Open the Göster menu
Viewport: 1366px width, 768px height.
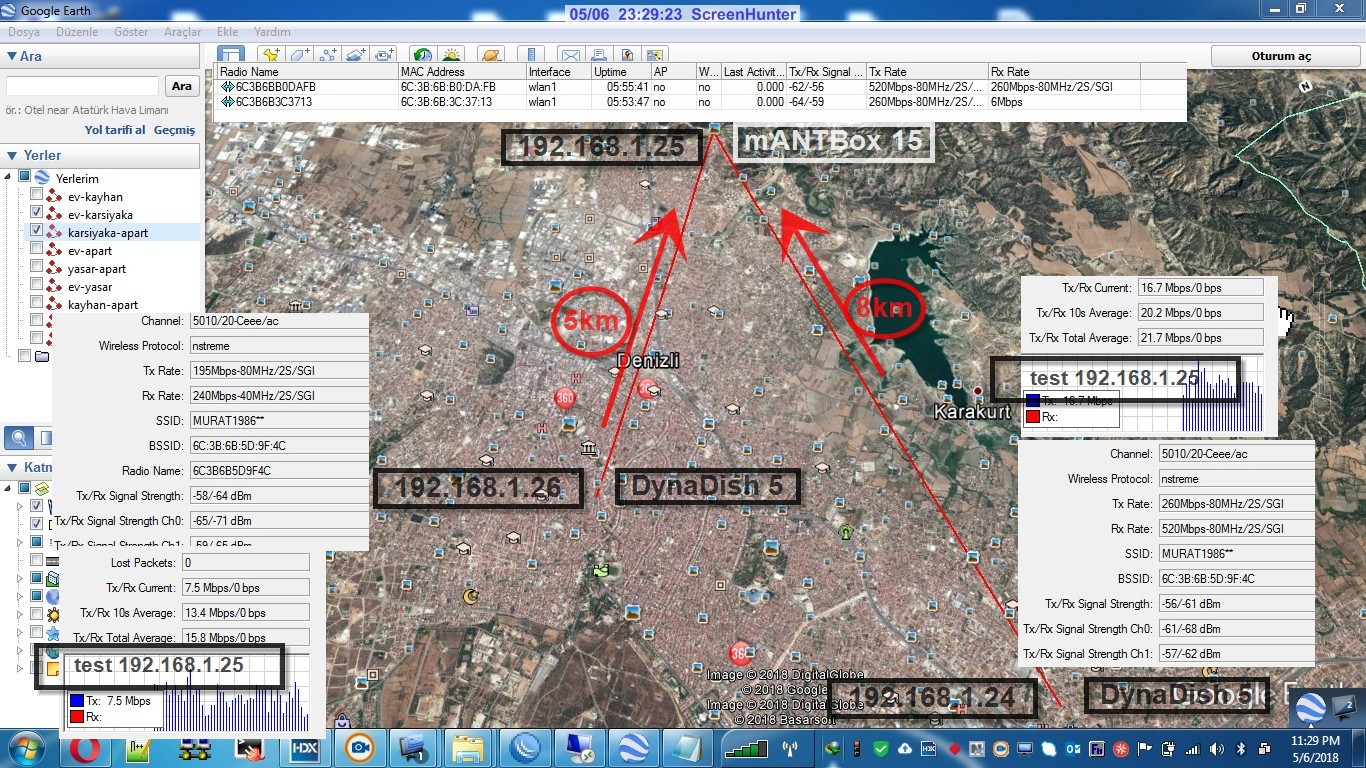(131, 32)
